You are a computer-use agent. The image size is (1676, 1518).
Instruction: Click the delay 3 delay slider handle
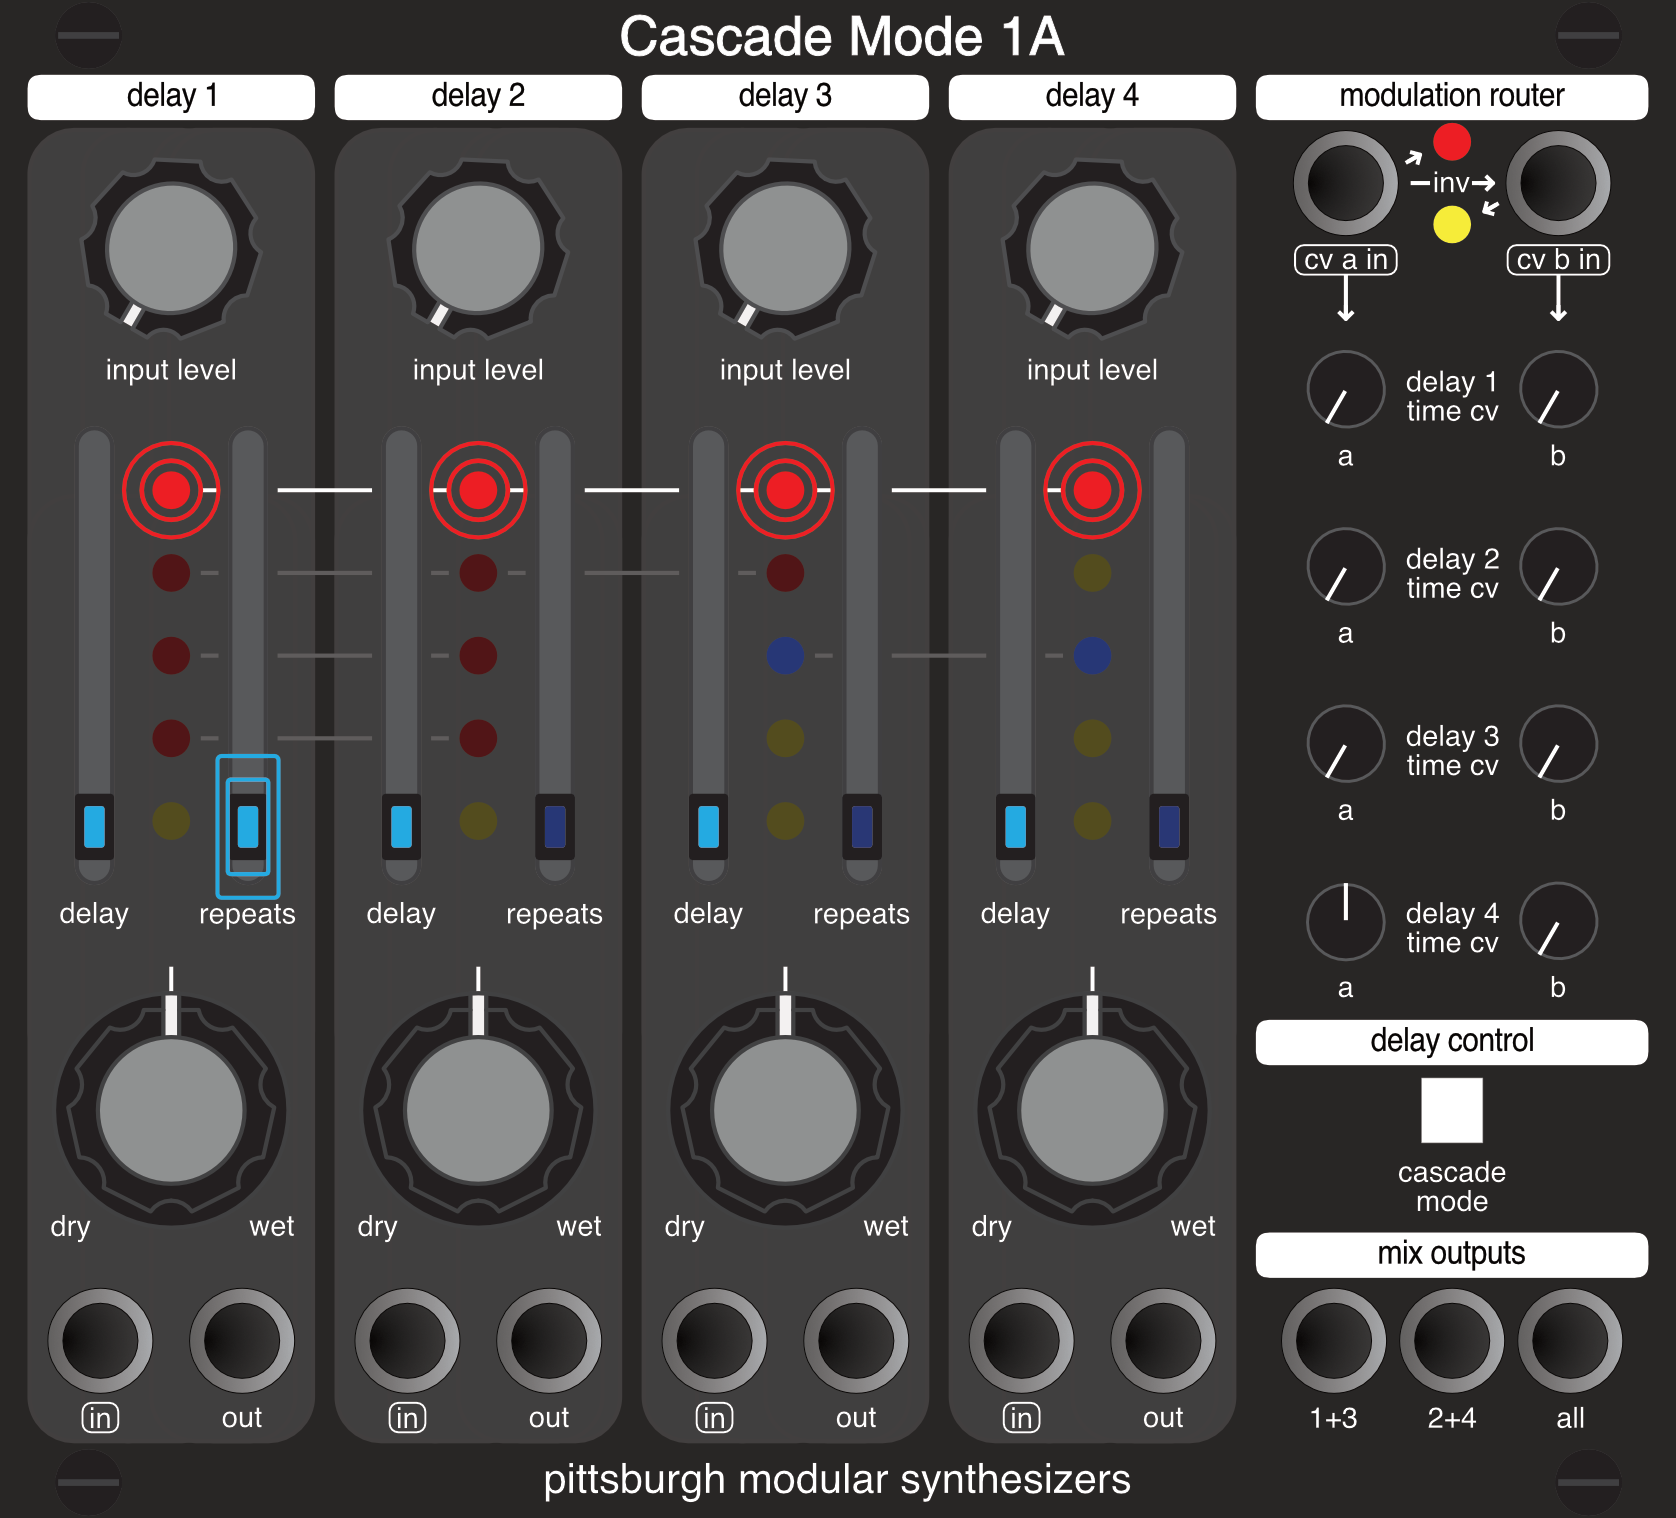[708, 826]
